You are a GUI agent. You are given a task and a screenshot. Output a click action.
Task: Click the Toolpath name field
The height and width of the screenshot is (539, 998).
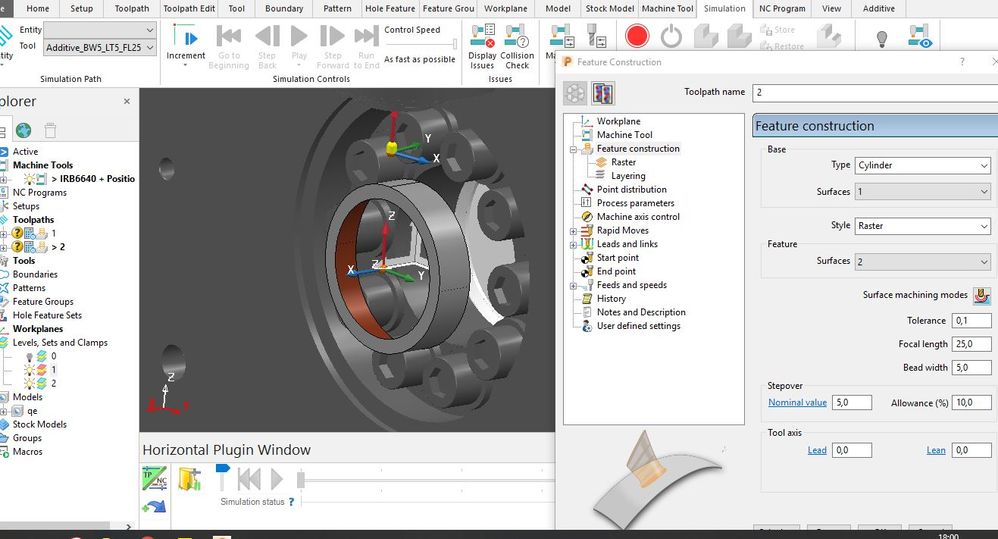(875, 93)
